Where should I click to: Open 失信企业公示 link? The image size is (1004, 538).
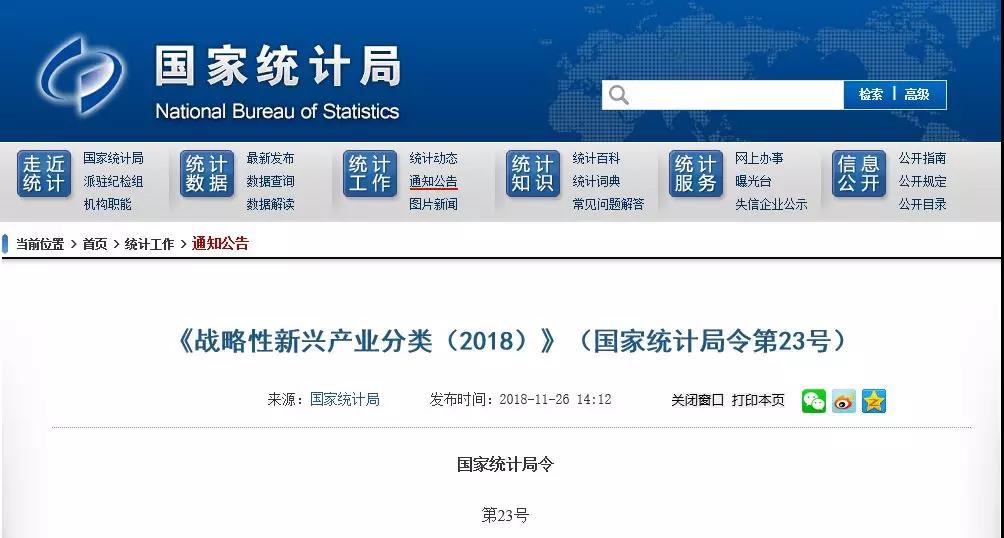pyautogui.click(x=771, y=204)
